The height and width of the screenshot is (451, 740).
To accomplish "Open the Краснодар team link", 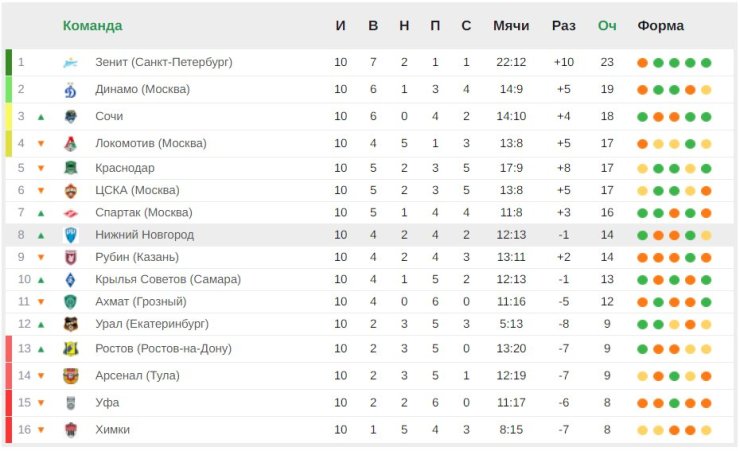I will click(125, 168).
